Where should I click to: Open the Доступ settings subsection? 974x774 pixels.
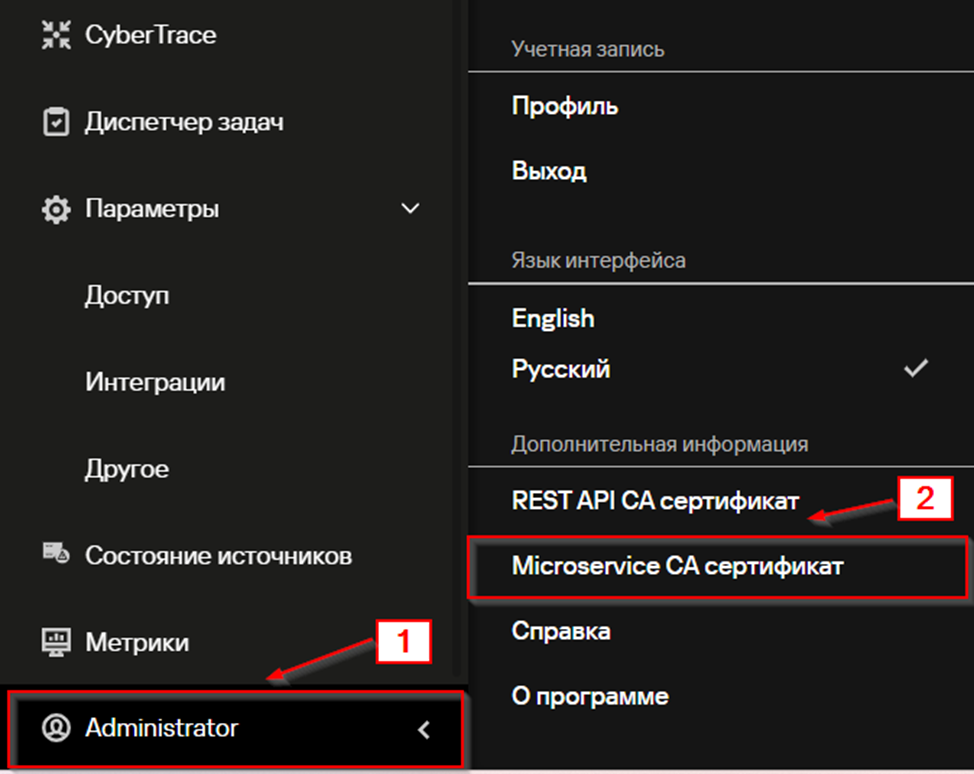pyautogui.click(x=127, y=296)
